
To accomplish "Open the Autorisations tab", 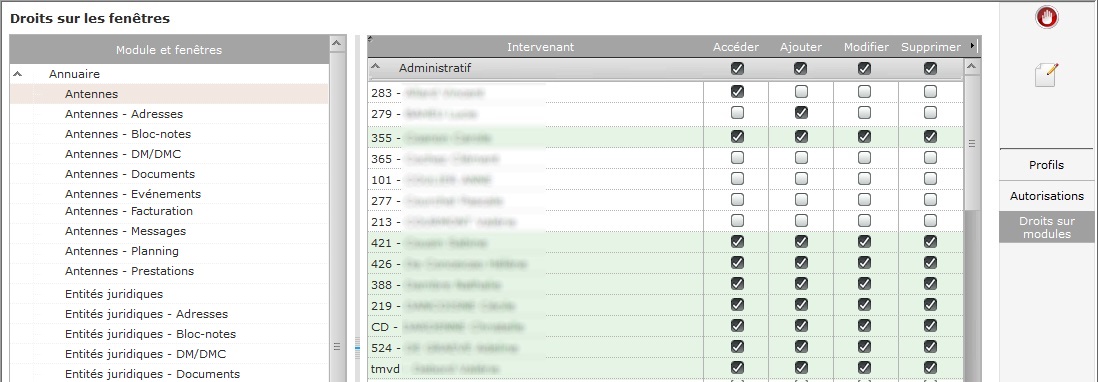I will tap(1046, 196).
